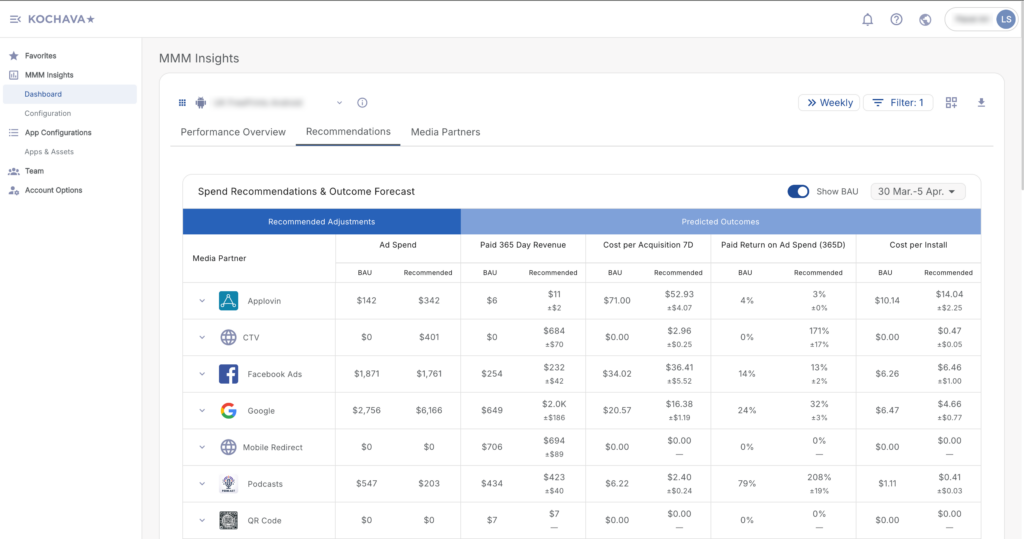
Task: Toggle the Show BAU switch
Action: (x=798, y=191)
